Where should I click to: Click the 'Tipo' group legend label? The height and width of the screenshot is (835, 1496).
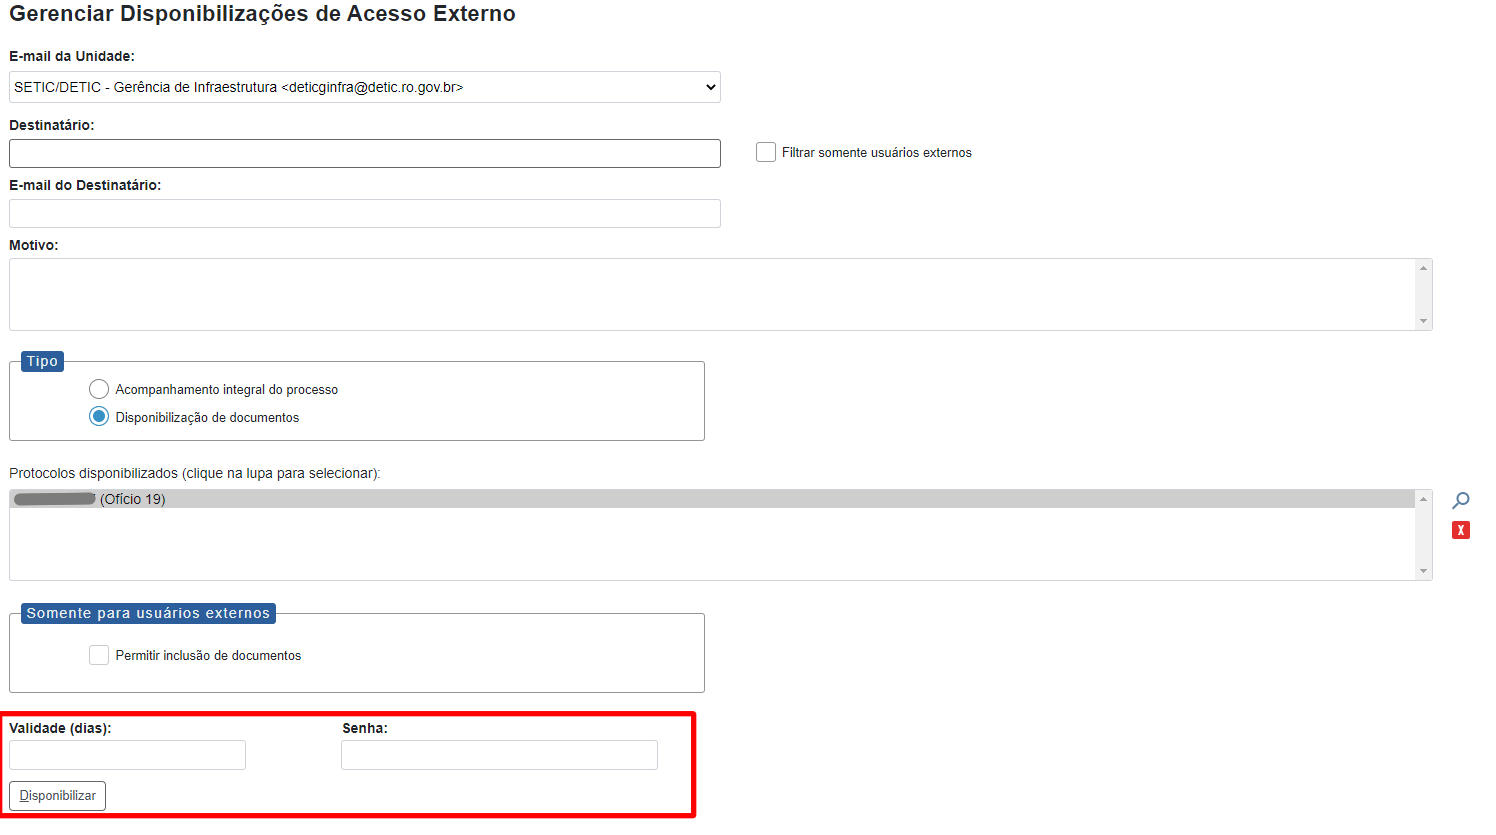click(x=42, y=361)
